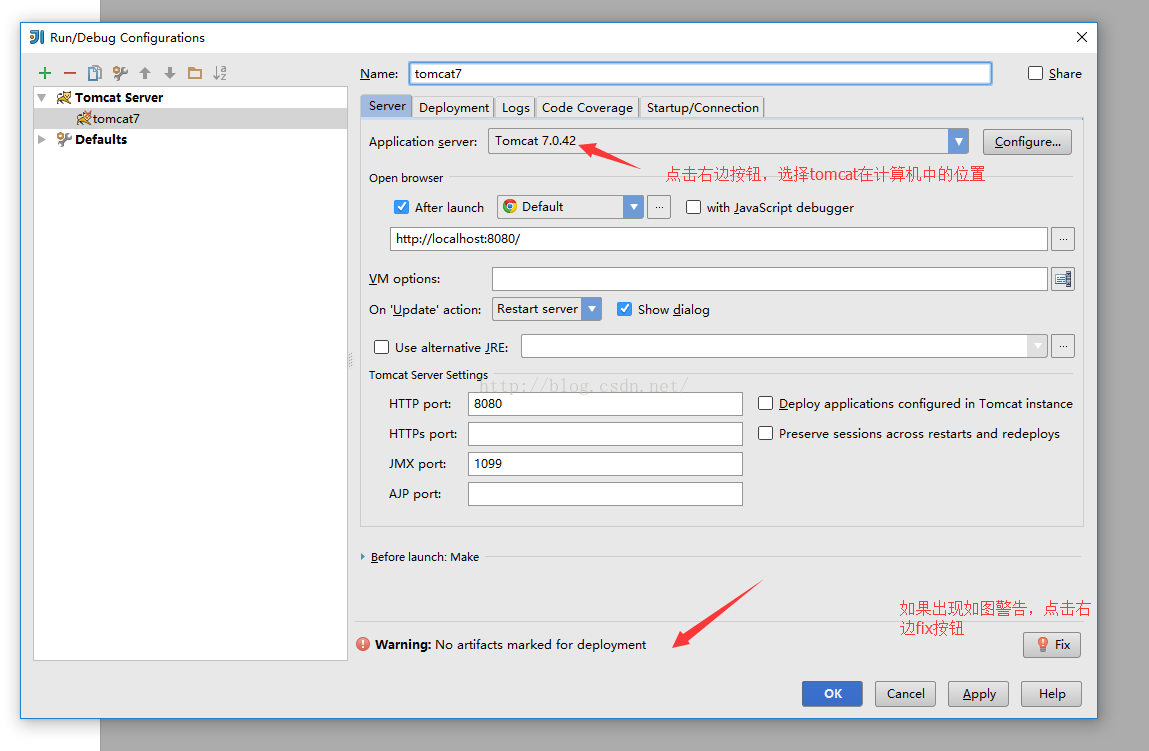Image resolution: width=1149 pixels, height=751 pixels.
Task: Click HTTPs port field
Action: [605, 434]
